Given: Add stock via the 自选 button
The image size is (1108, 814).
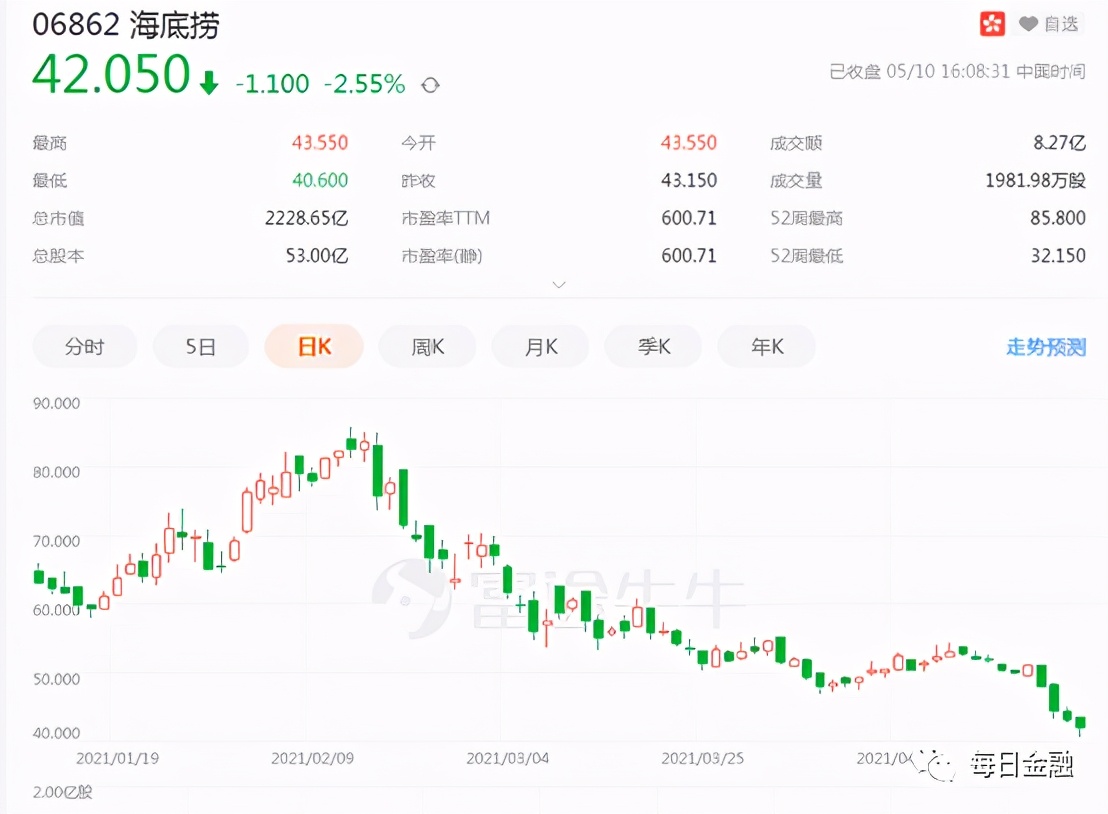Looking at the screenshot, I should coord(1049,24).
